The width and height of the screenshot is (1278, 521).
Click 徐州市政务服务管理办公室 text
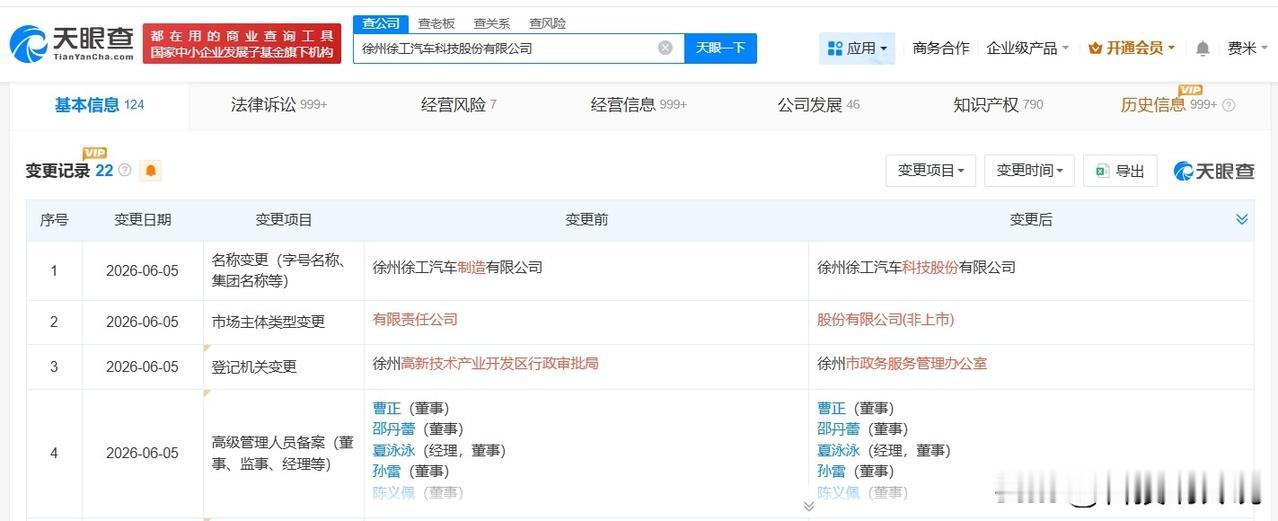point(902,363)
